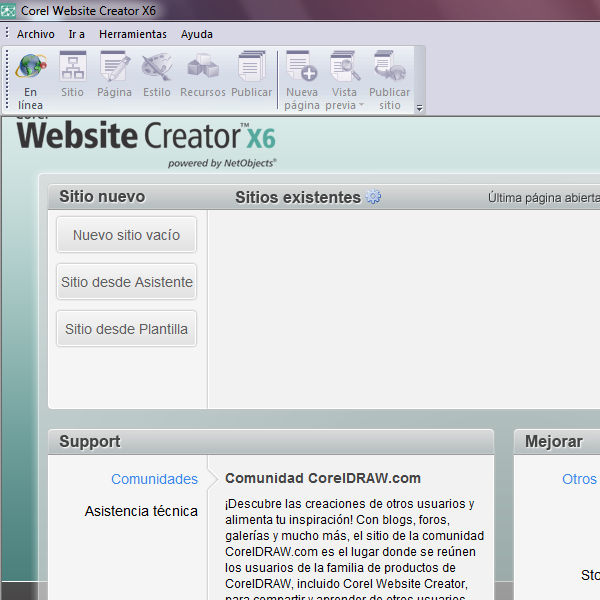Viewport: 600px width, 600px height.
Task: Open the Ir a menu
Action: click(x=77, y=34)
